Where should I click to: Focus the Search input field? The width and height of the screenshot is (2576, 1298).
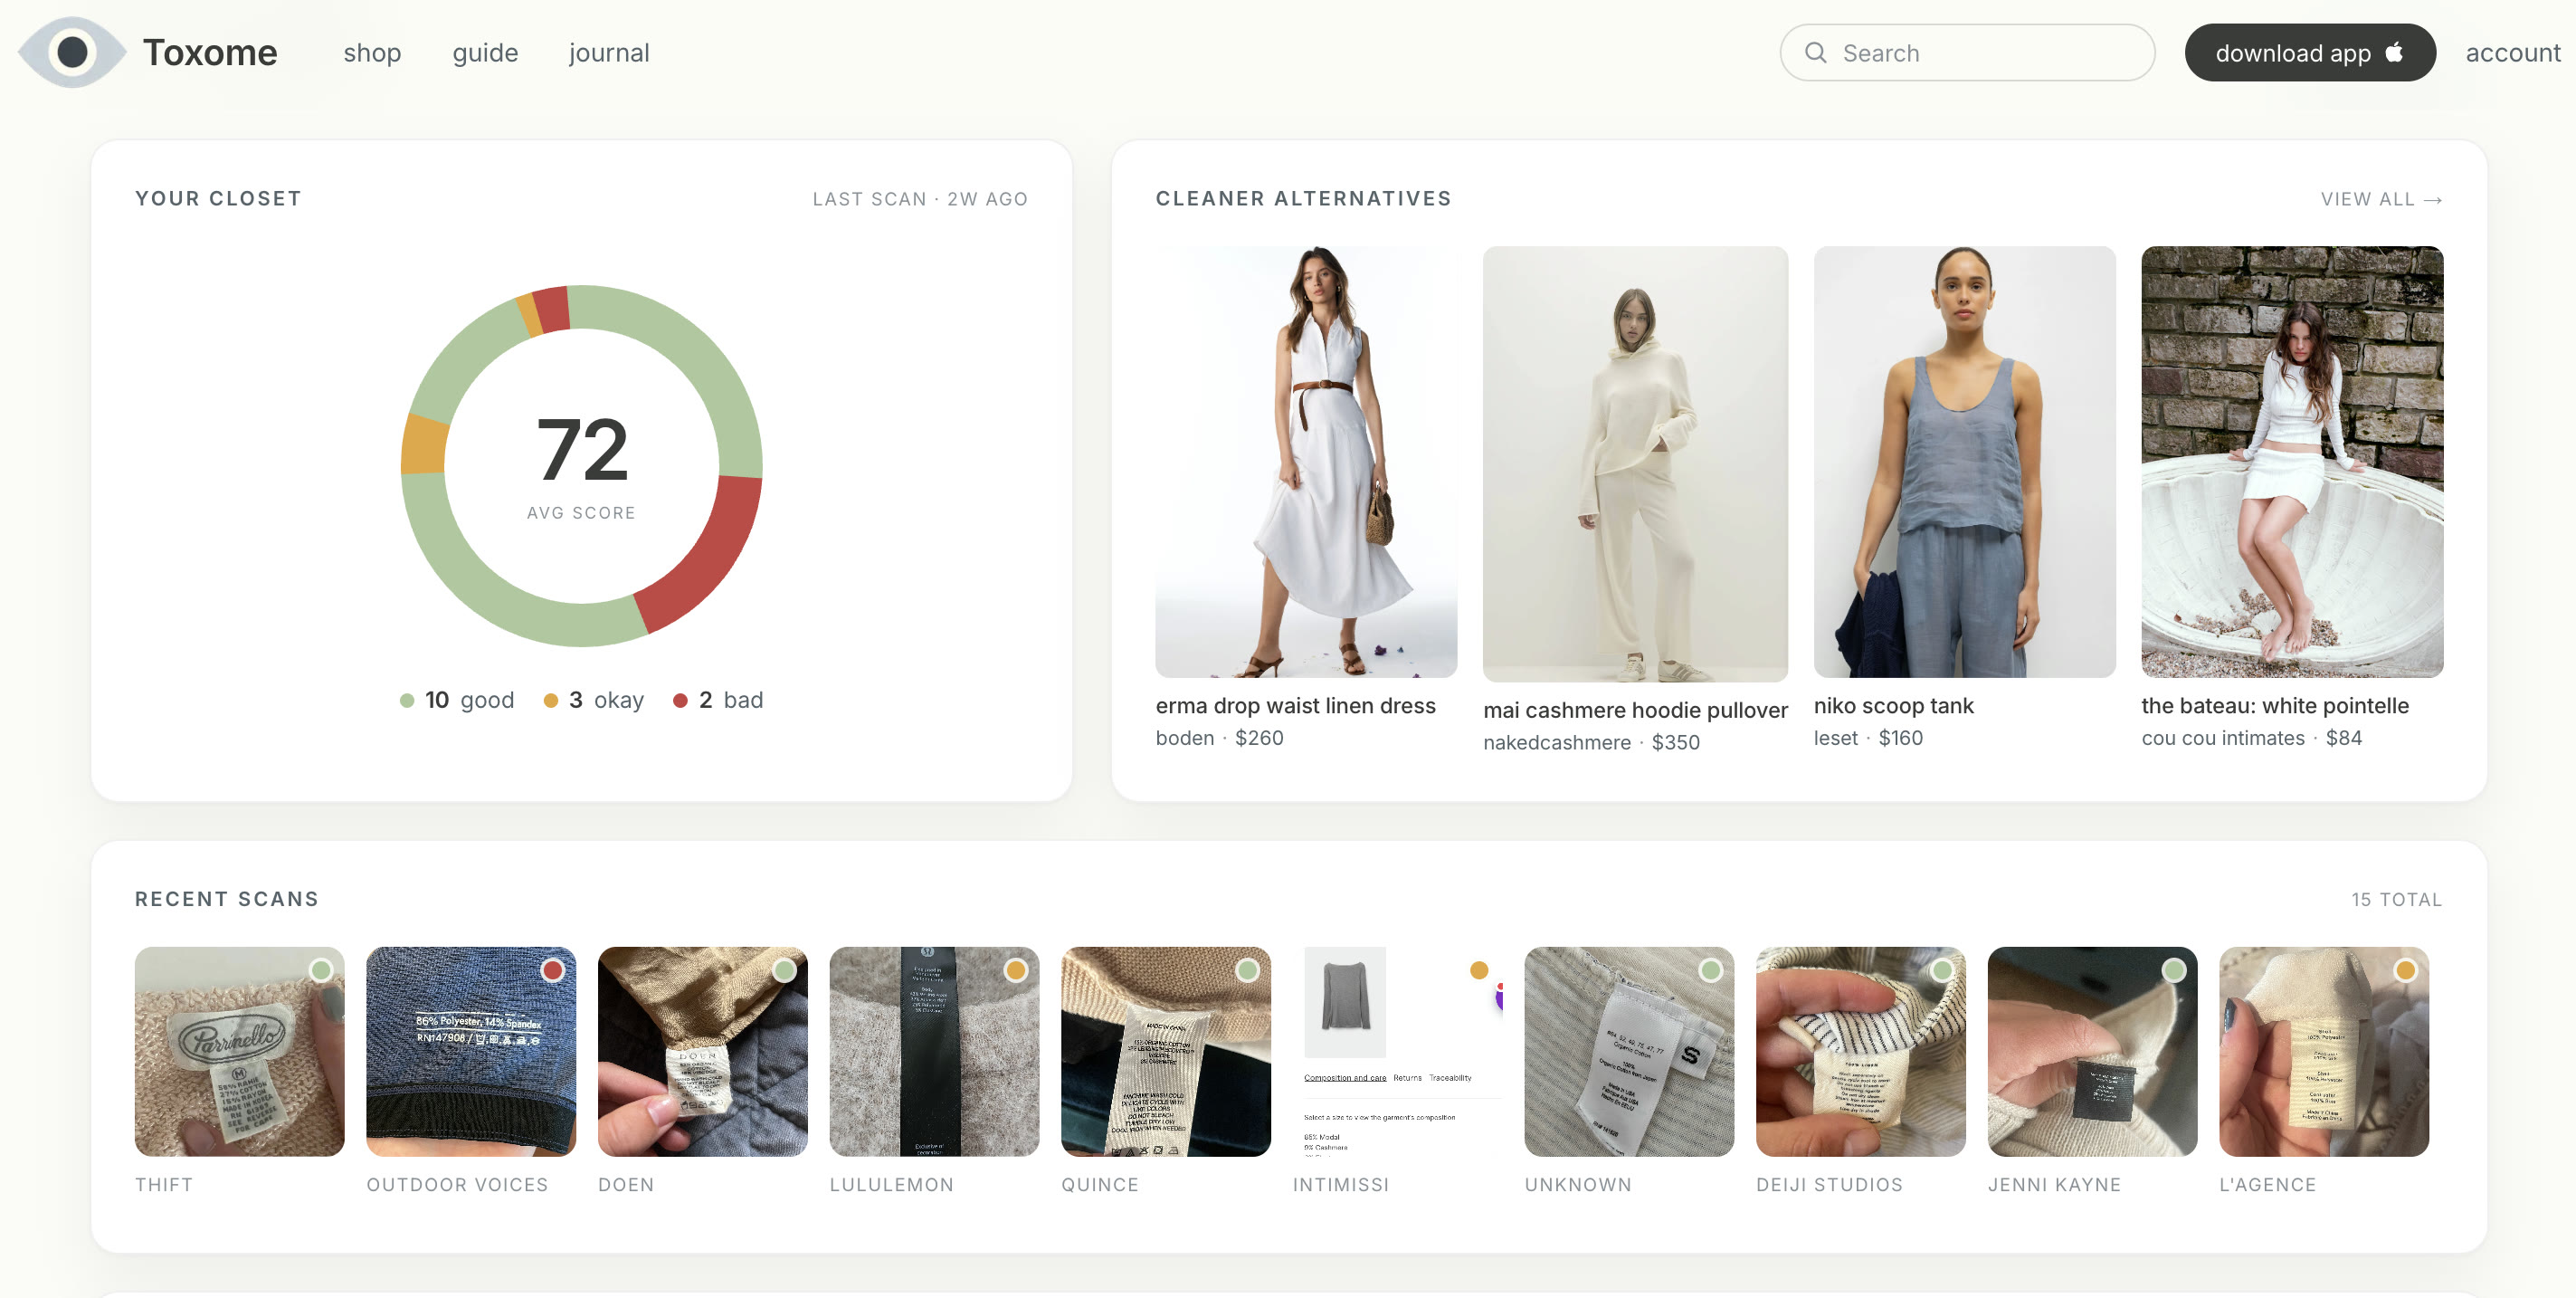(1967, 53)
